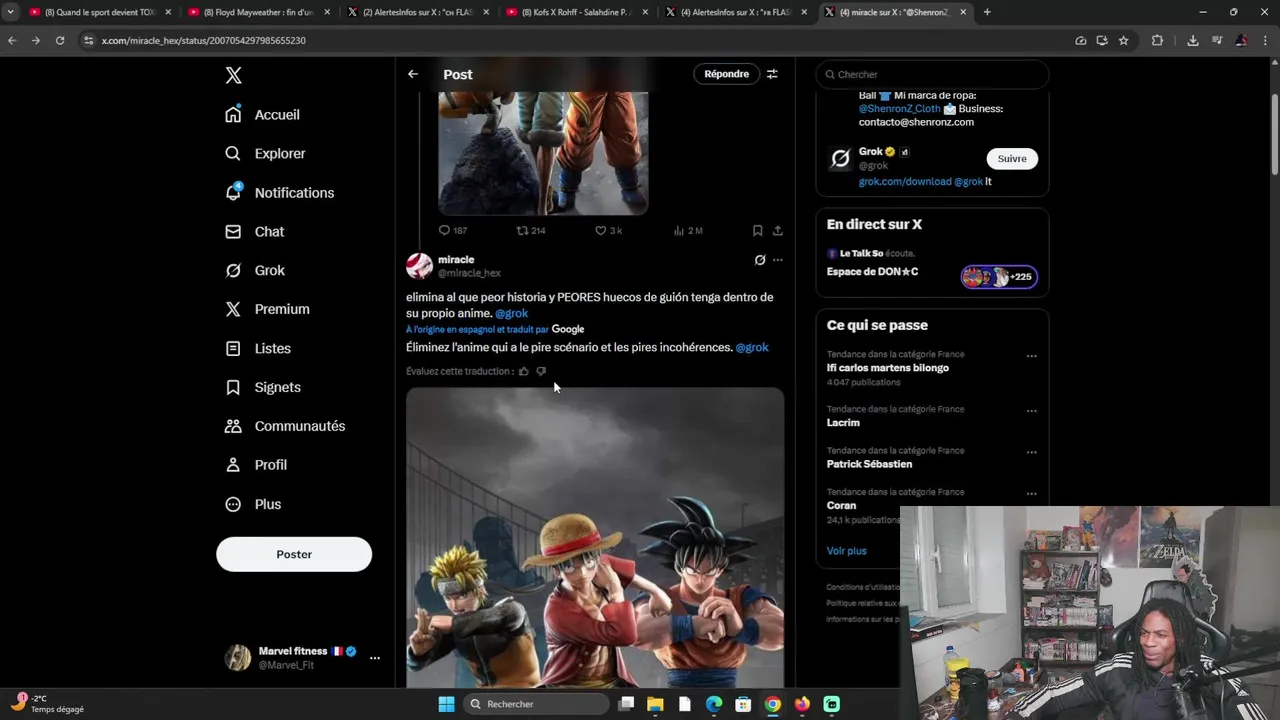Screen dimensions: 1280x720
Task: Click the Rechercher taskbar search box
Action: pos(538,704)
